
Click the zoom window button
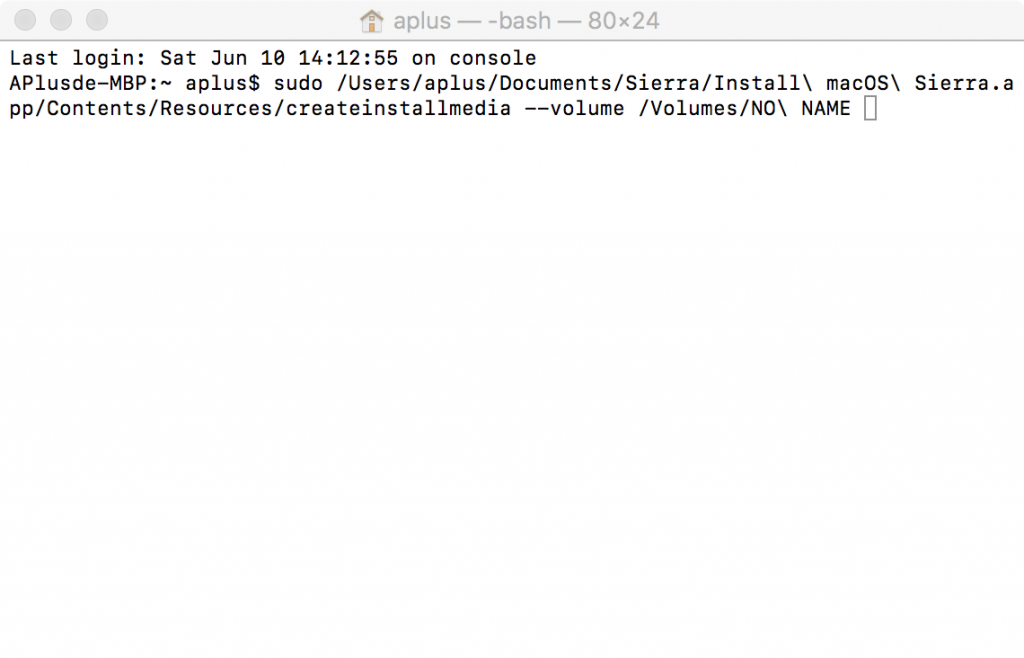pos(97,20)
